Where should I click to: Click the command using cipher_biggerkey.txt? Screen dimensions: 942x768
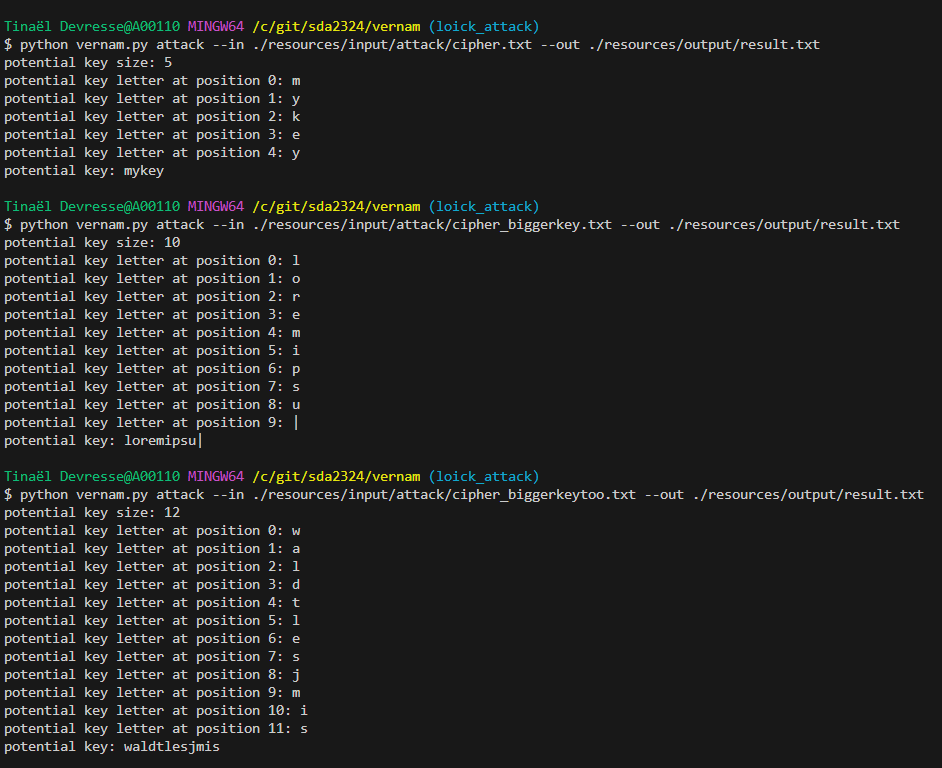pyautogui.click(x=452, y=225)
